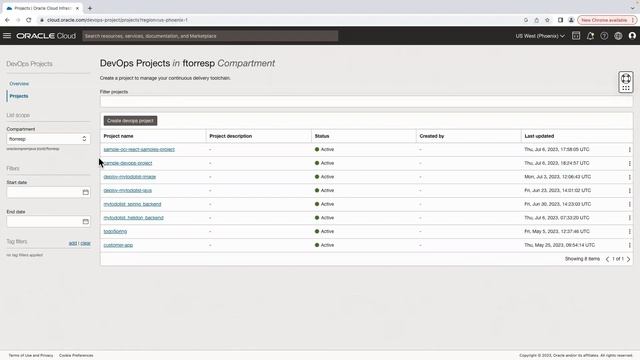Open actions menu for mytodolist_spring_backend row
640x360 pixels.
629,204
